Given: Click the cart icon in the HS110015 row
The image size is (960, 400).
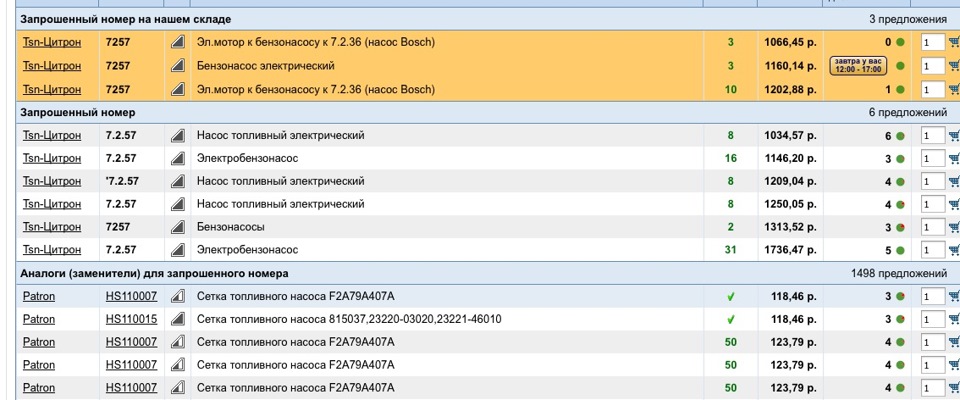Looking at the screenshot, I should (953, 319).
